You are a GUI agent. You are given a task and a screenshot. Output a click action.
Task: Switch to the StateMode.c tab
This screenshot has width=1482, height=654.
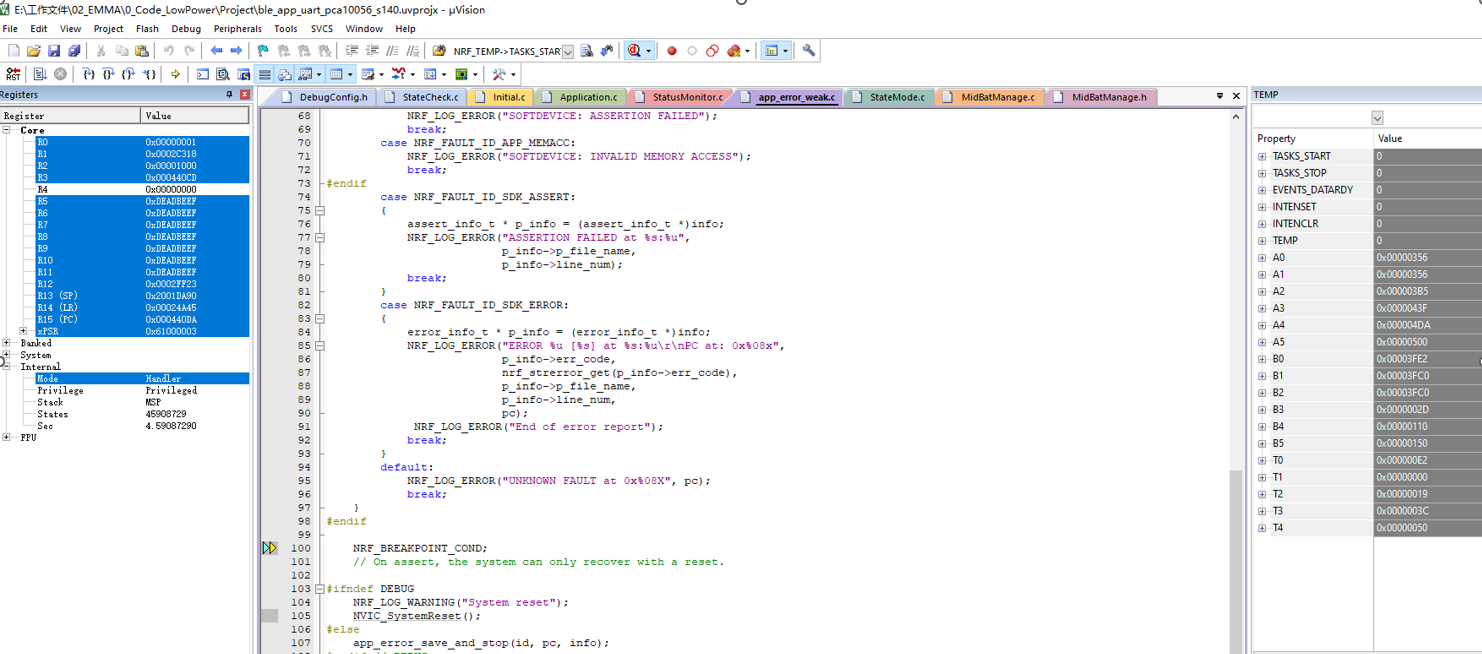point(897,96)
